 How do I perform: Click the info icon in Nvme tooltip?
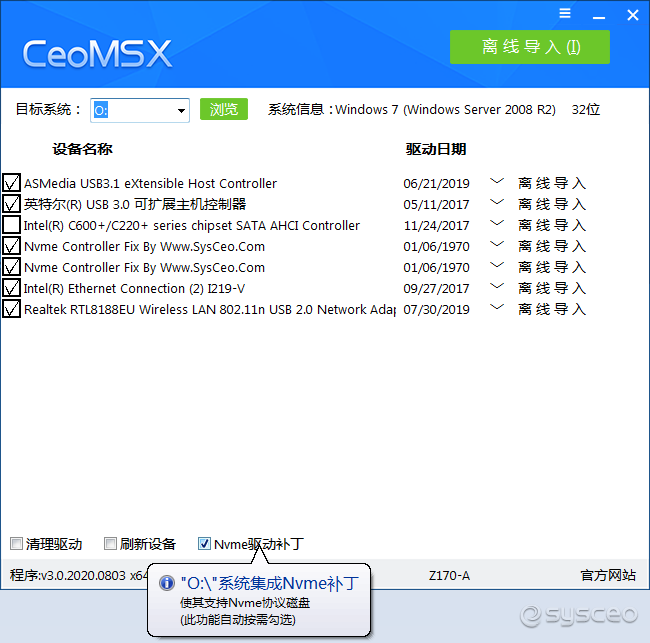[167, 583]
